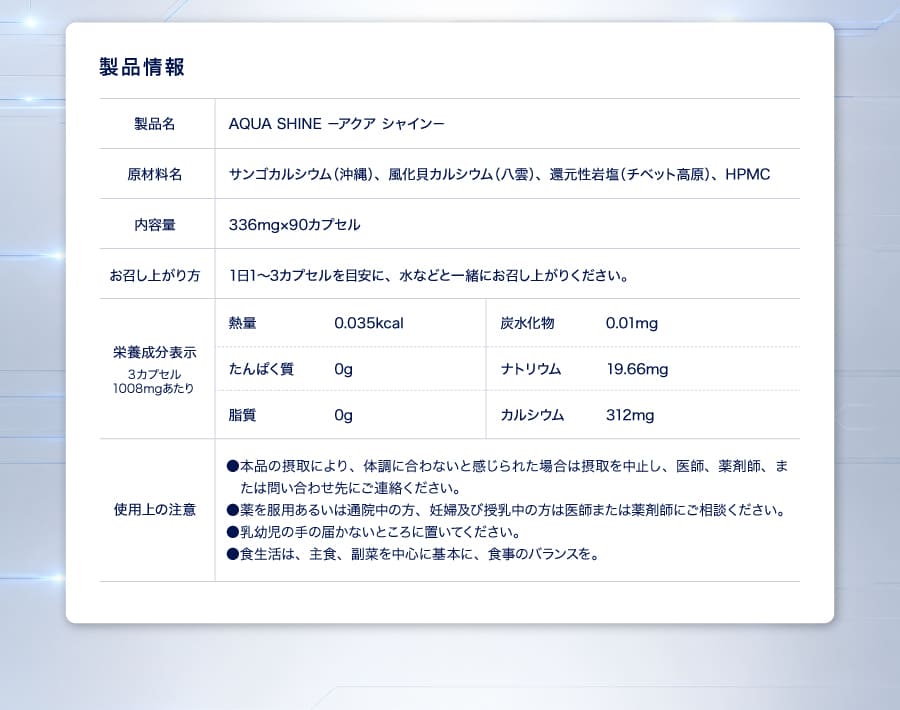Select the 内容量 row label
900x710 pixels.
tap(154, 224)
